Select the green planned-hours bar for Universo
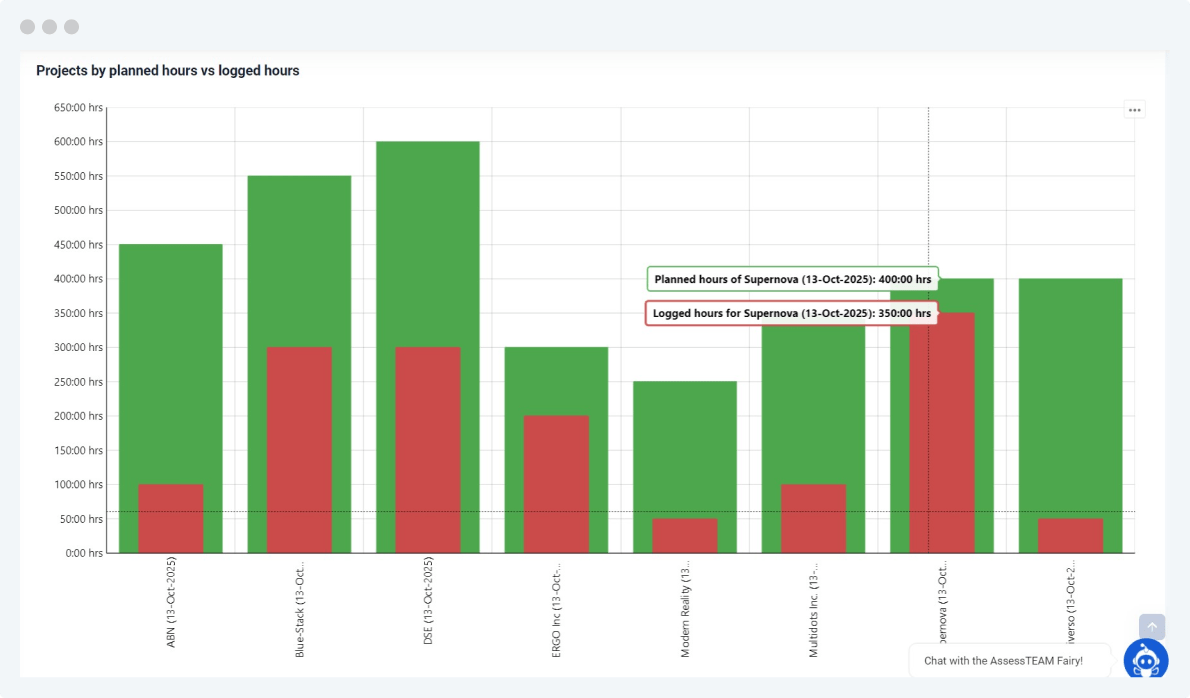The image size is (1190, 698). [x=1070, y=400]
